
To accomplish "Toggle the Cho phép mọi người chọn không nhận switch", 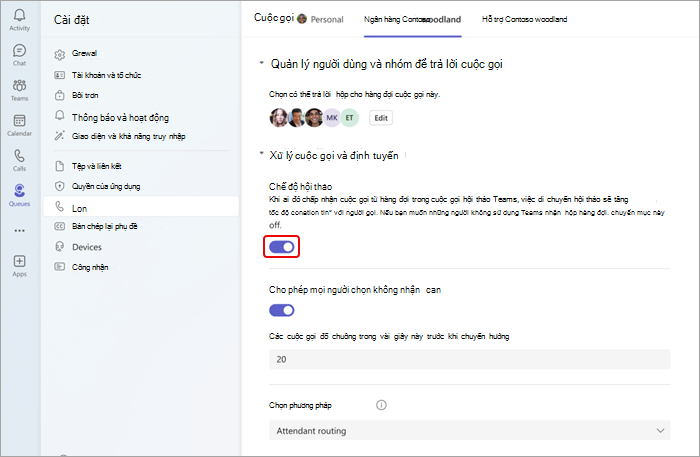I will click(x=282, y=310).
